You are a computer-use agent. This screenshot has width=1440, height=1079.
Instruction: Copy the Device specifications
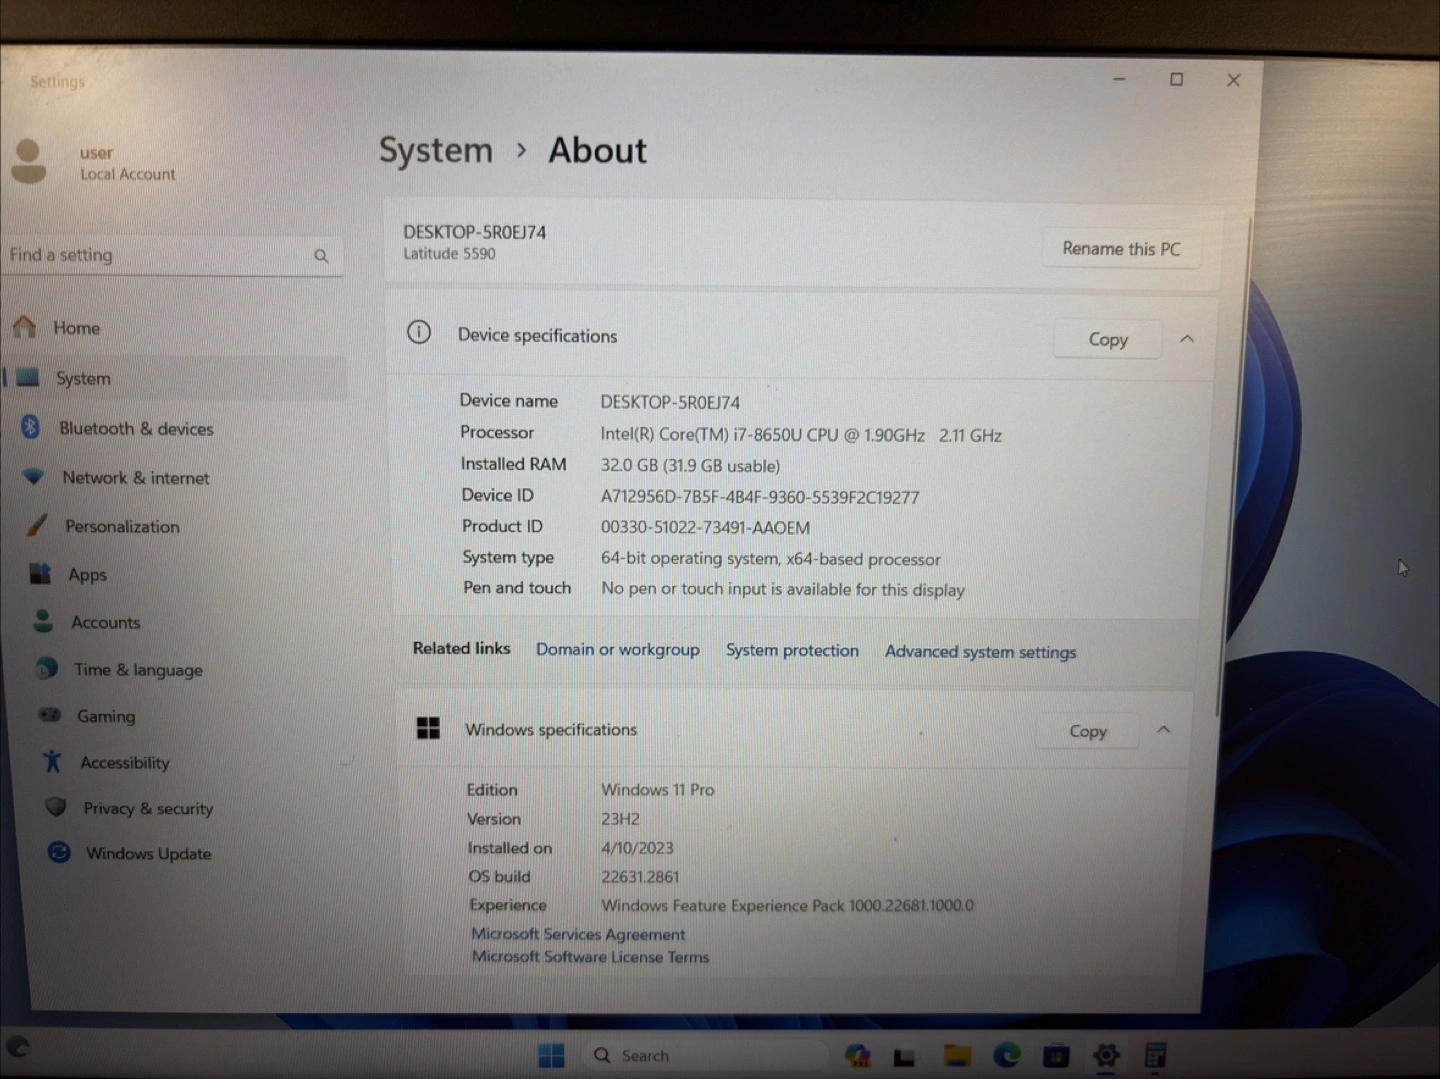(x=1108, y=340)
